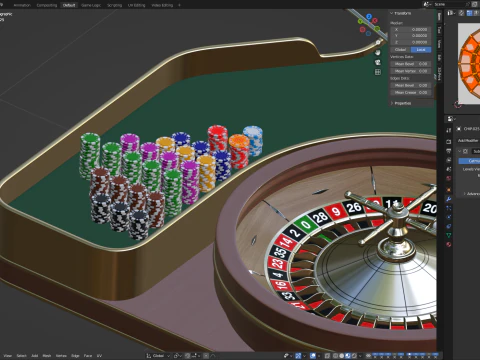Toggle modifier display icon beside Subdivision name
This screenshot has height=360, width=480.
coord(465,151)
